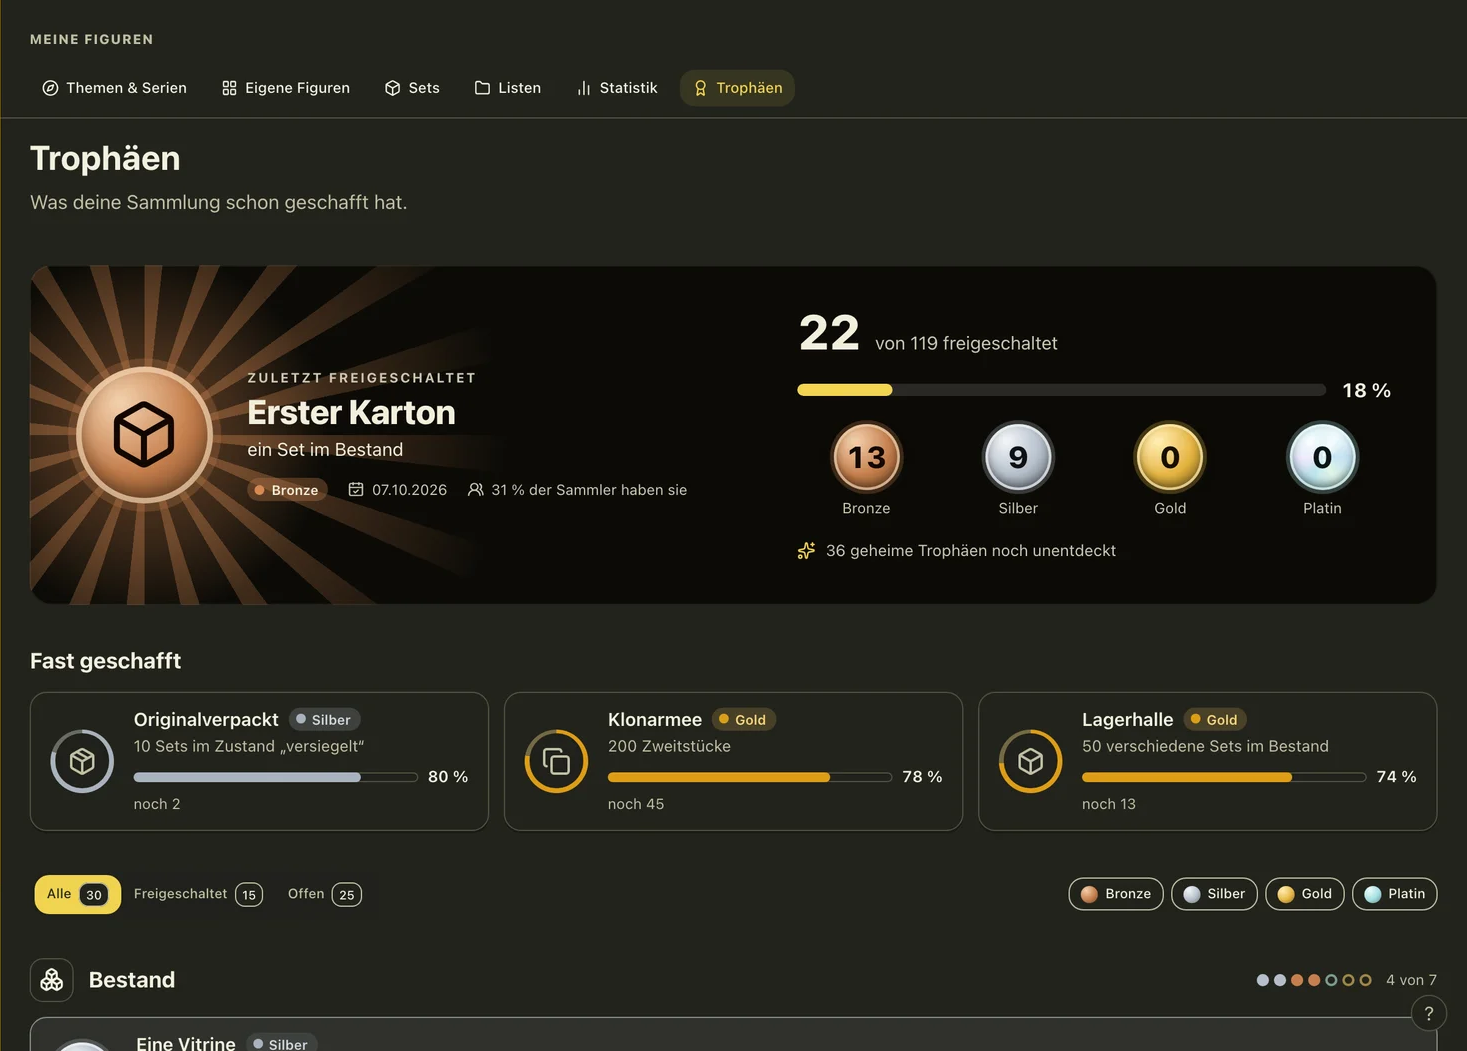The width and height of the screenshot is (1467, 1051).
Task: Show all trophies with the Alle filter
Action: (78, 894)
